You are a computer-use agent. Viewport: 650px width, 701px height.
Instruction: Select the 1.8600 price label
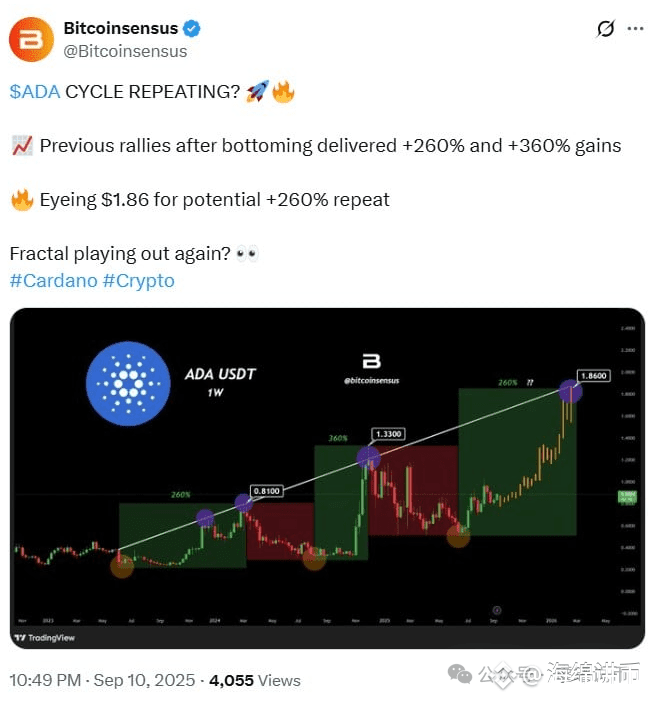(x=594, y=376)
